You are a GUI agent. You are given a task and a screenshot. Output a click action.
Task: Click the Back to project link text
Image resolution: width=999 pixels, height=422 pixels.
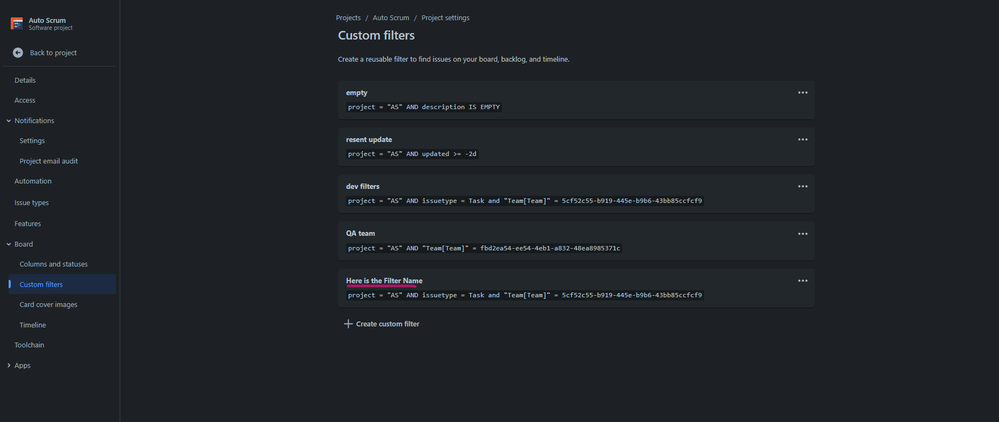(53, 53)
